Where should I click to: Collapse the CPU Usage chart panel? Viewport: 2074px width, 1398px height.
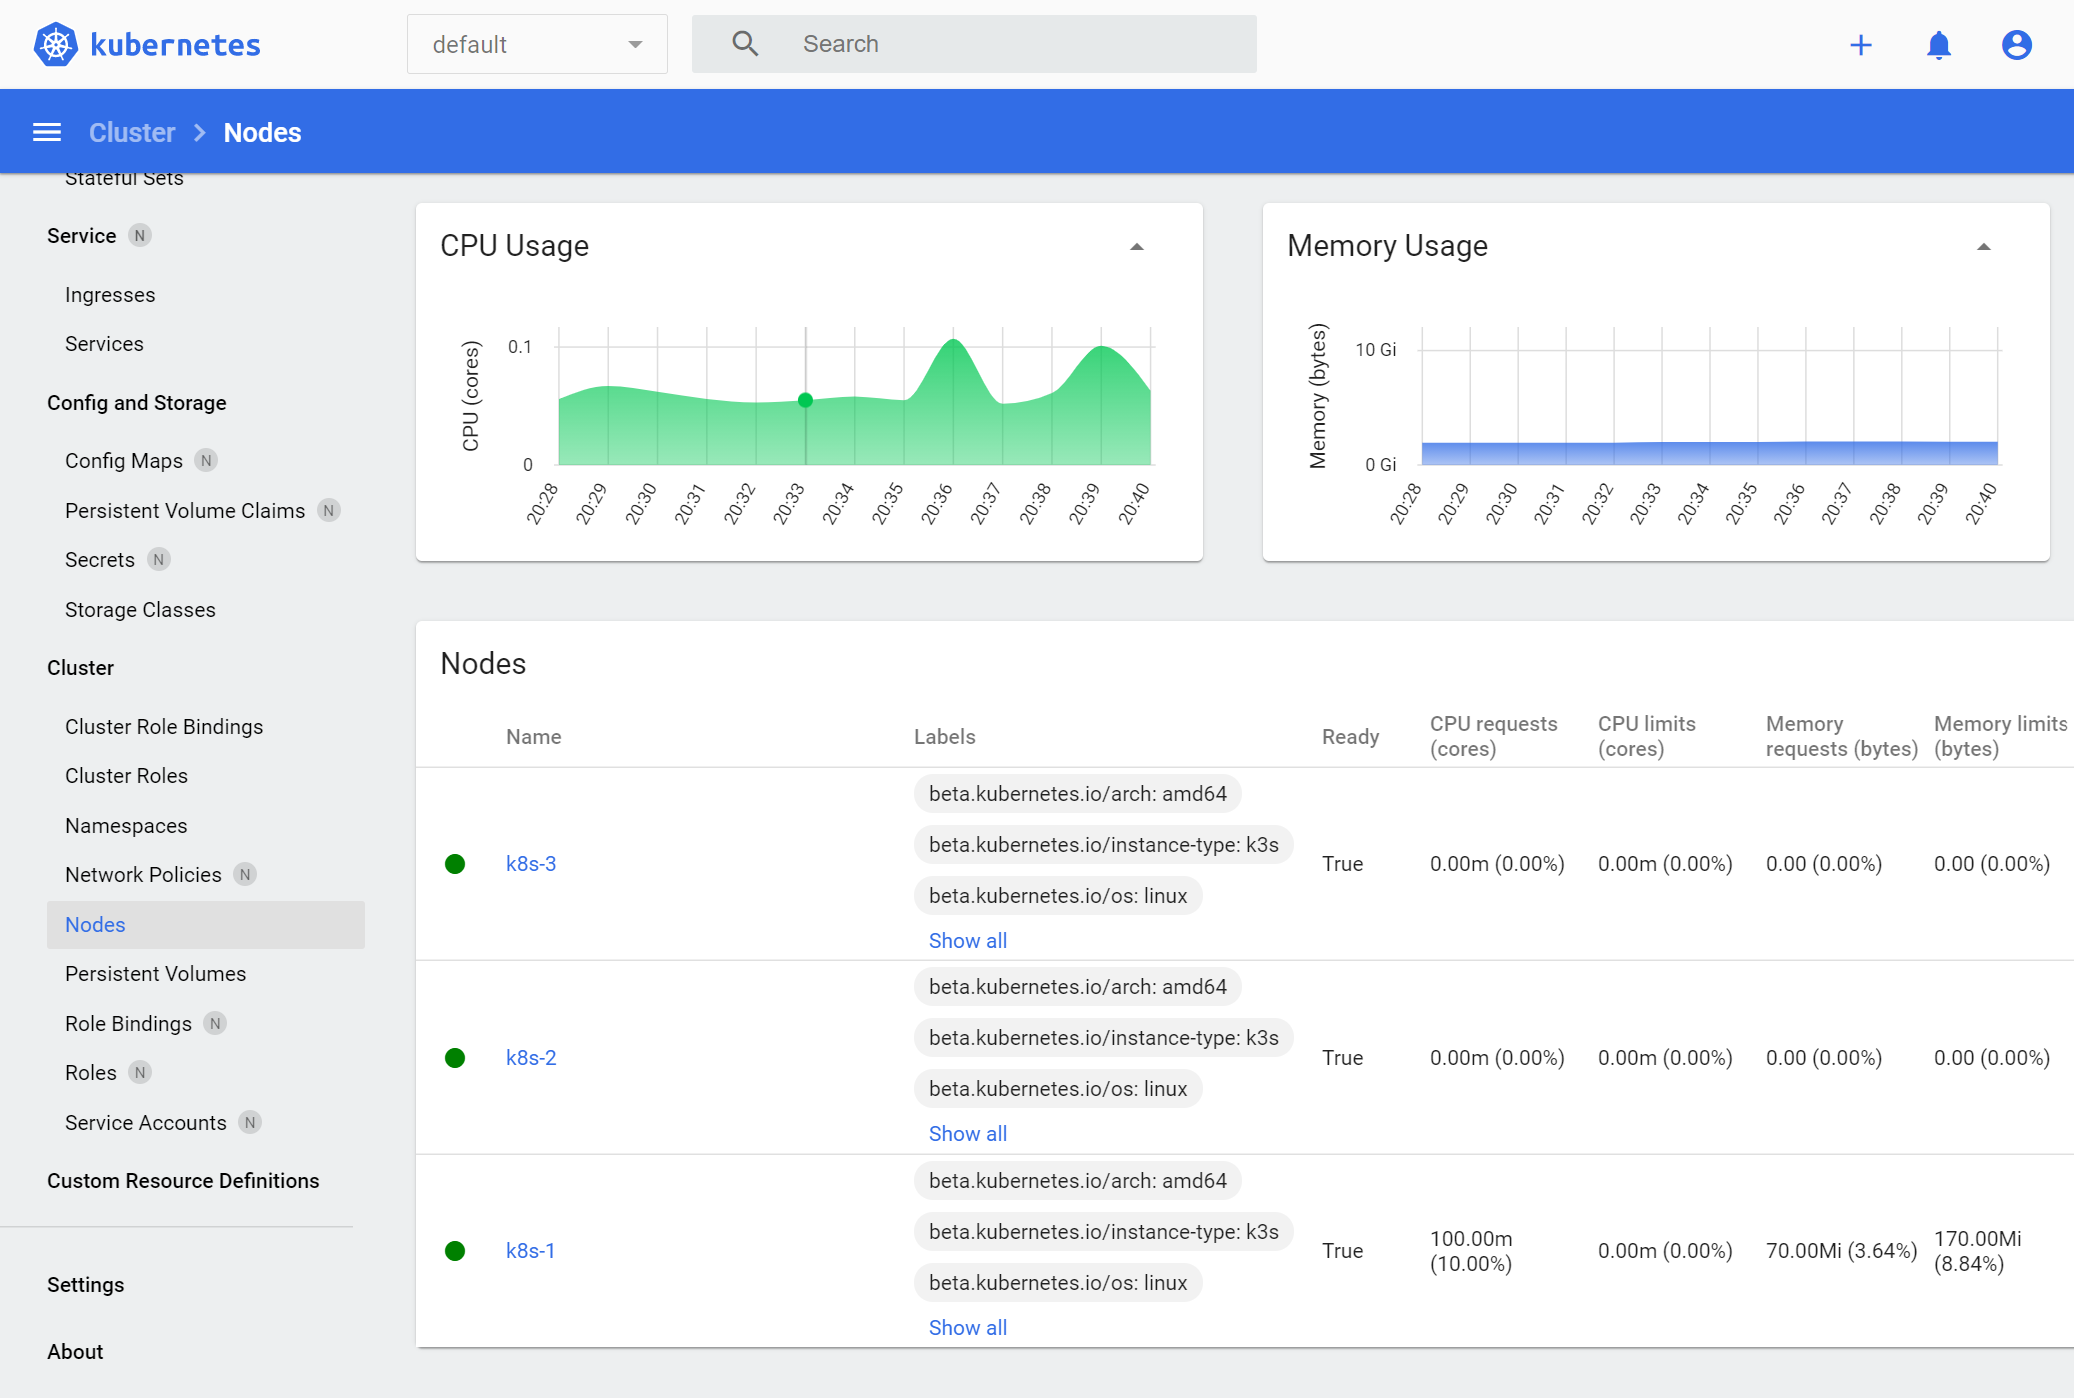click(x=1136, y=246)
